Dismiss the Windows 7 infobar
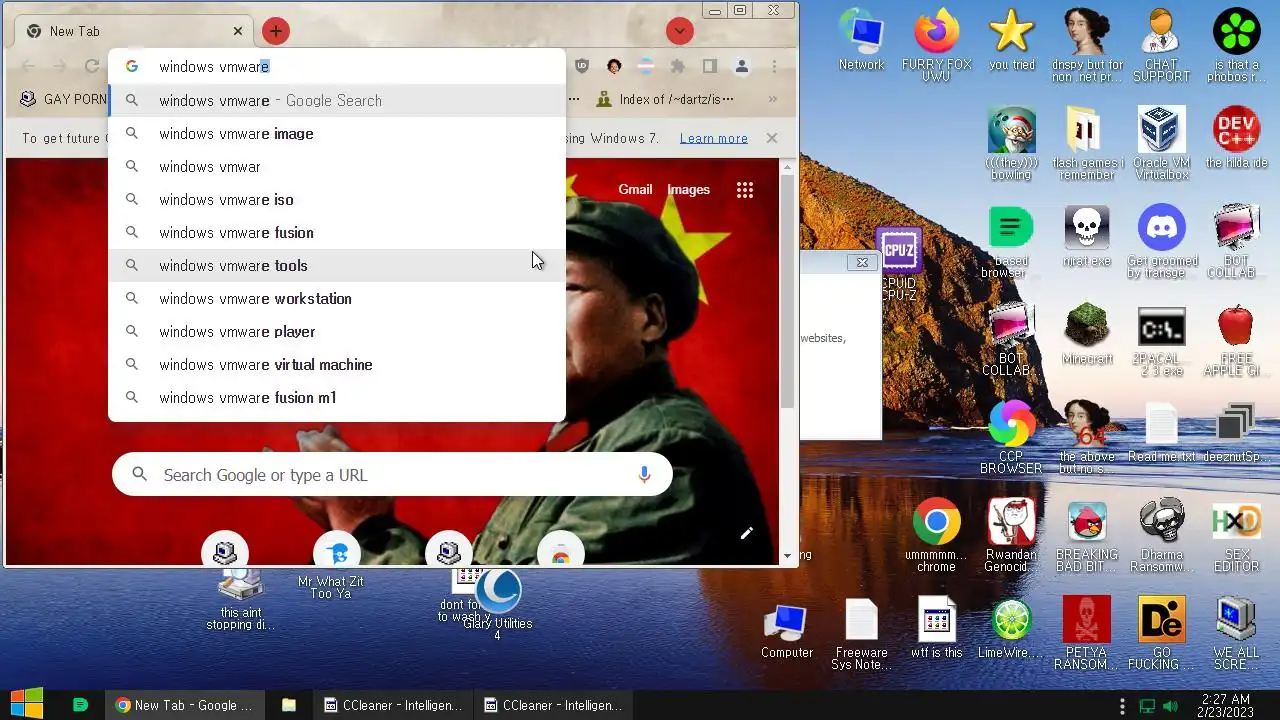1280x720 pixels. click(x=772, y=138)
